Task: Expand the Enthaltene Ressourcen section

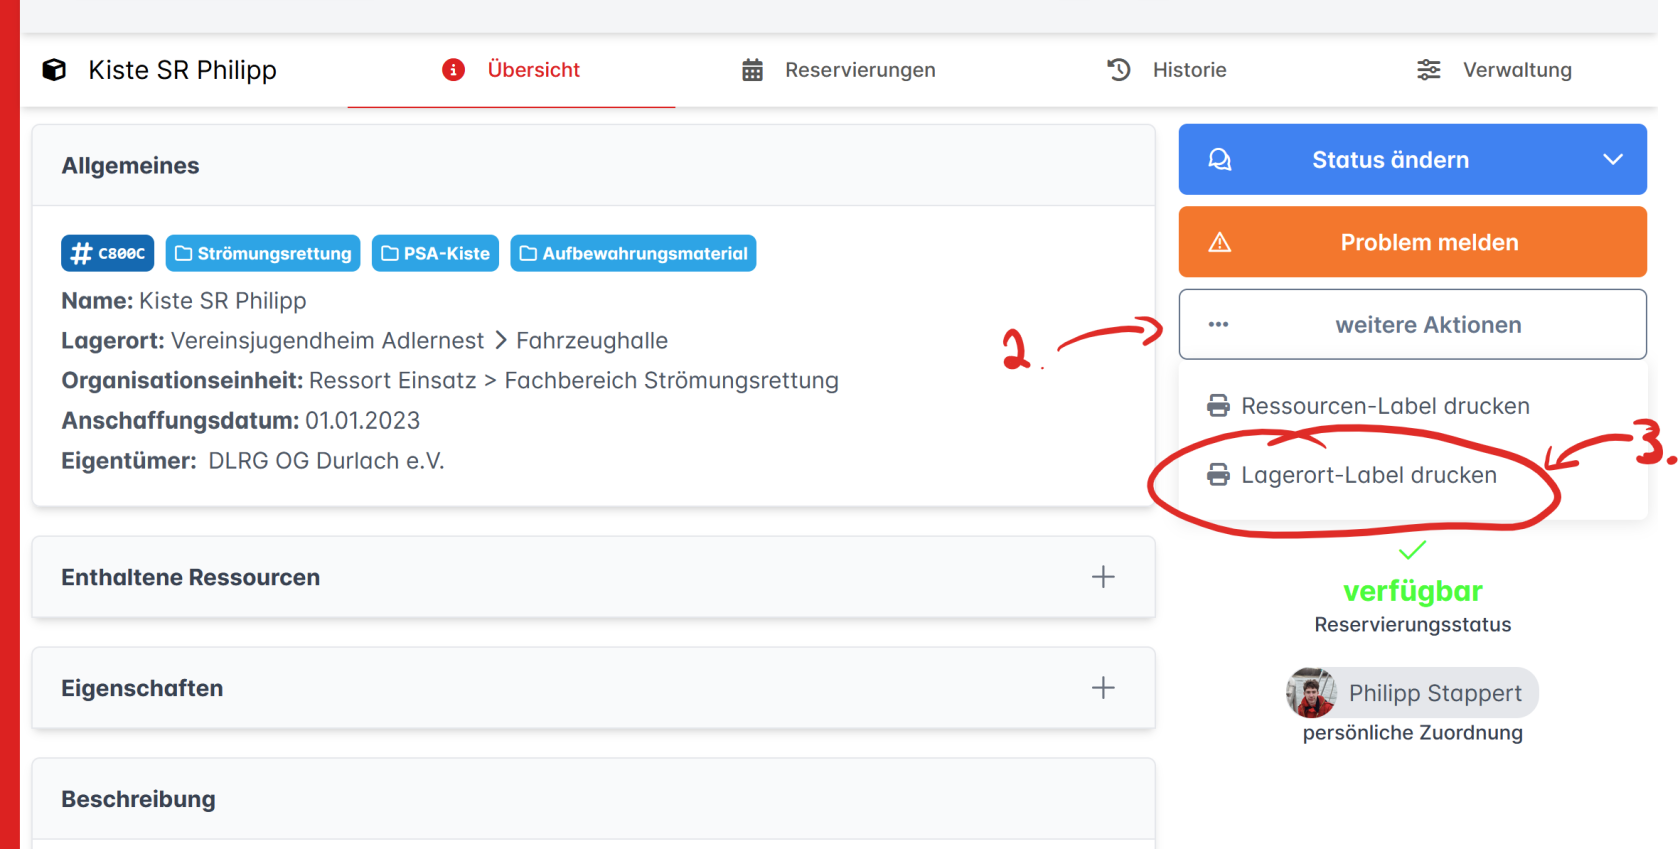Action: 1102,577
